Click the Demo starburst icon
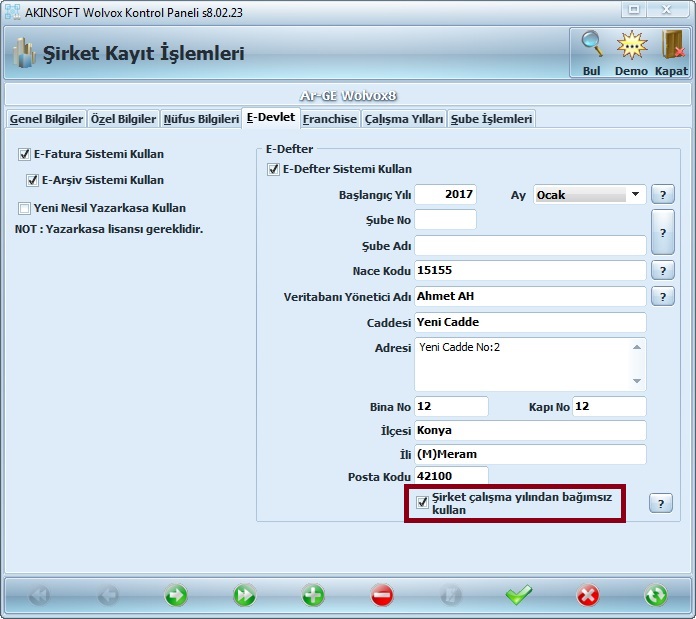696x619 pixels. point(632,44)
